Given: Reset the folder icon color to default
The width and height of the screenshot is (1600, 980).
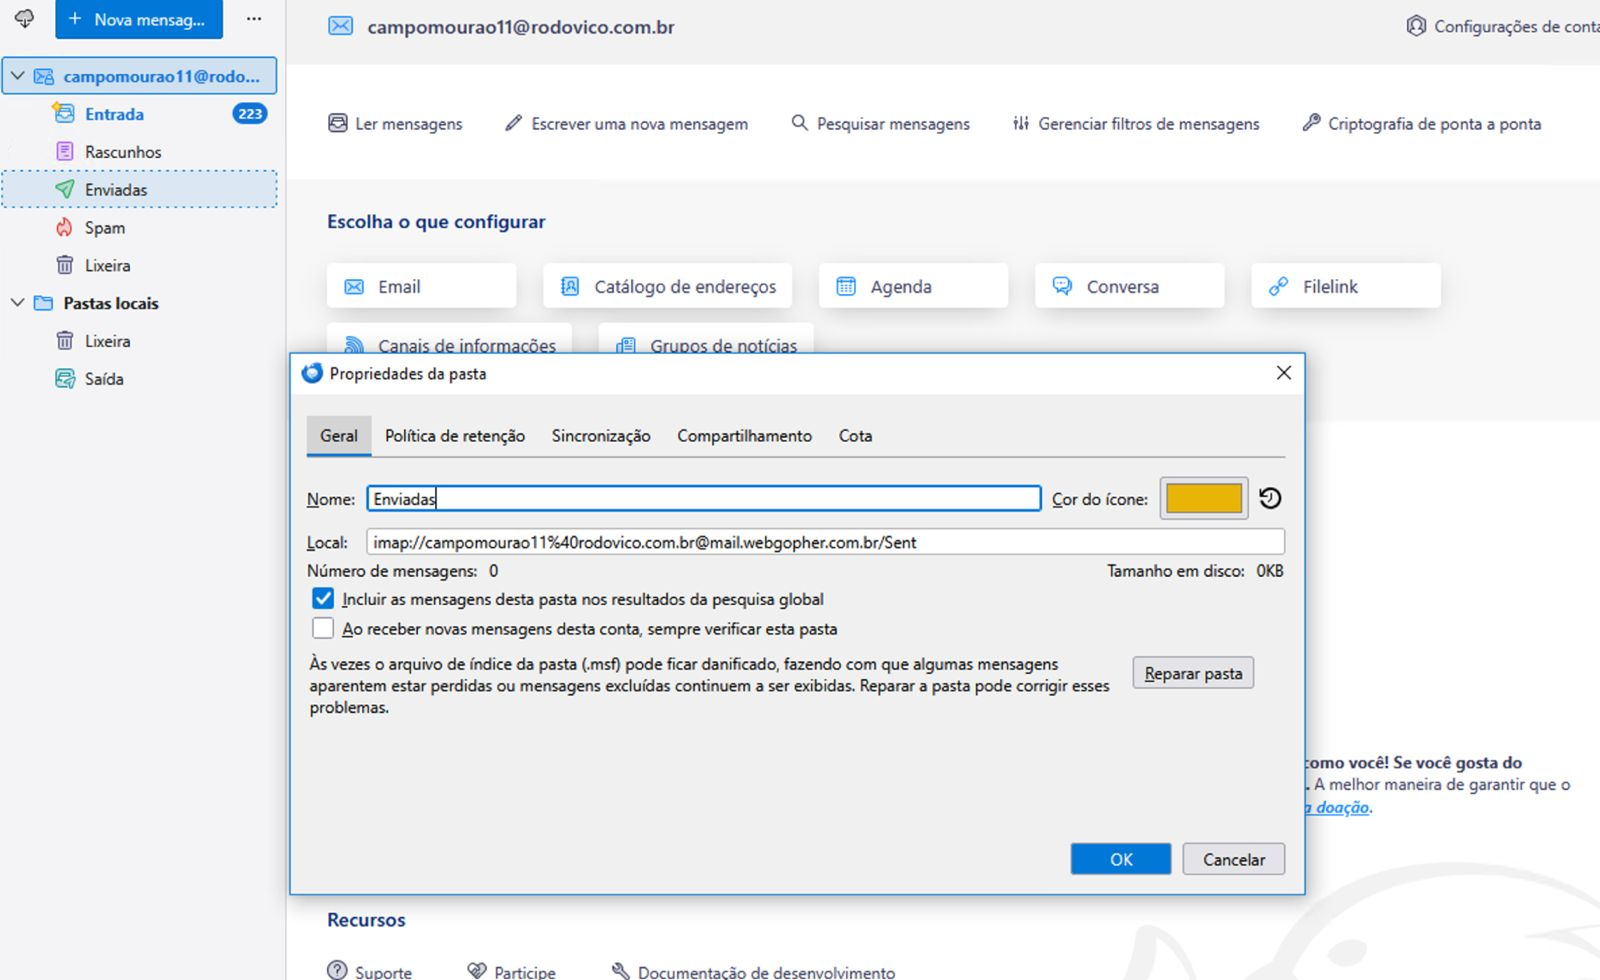Looking at the screenshot, I should pyautogui.click(x=1270, y=498).
